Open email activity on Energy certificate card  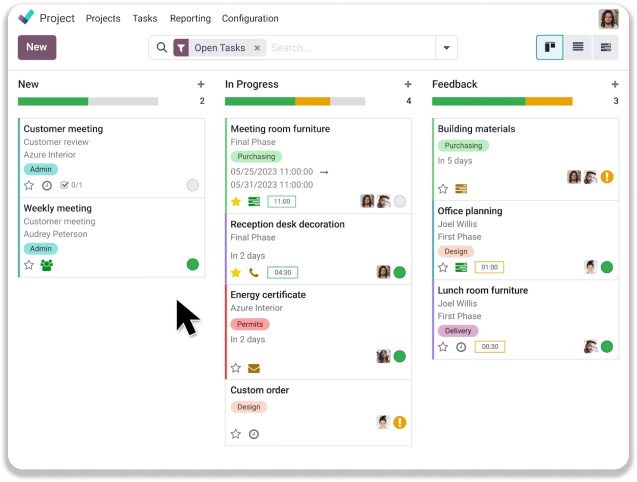click(254, 368)
